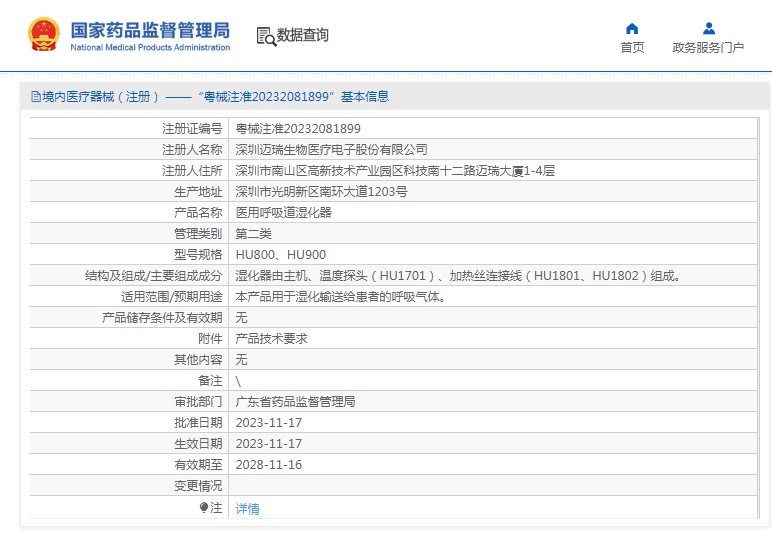
Task: Click the 无 value in 产品储存条件 row
Action: [241, 317]
